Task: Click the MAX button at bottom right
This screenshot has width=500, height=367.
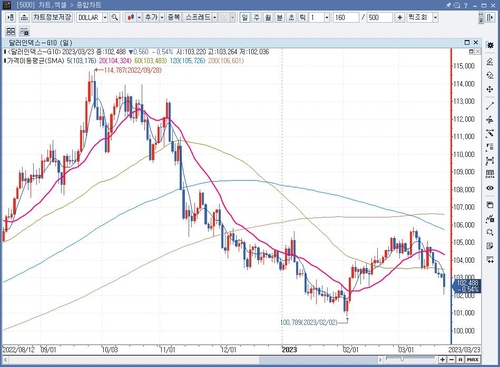Action: (473, 360)
